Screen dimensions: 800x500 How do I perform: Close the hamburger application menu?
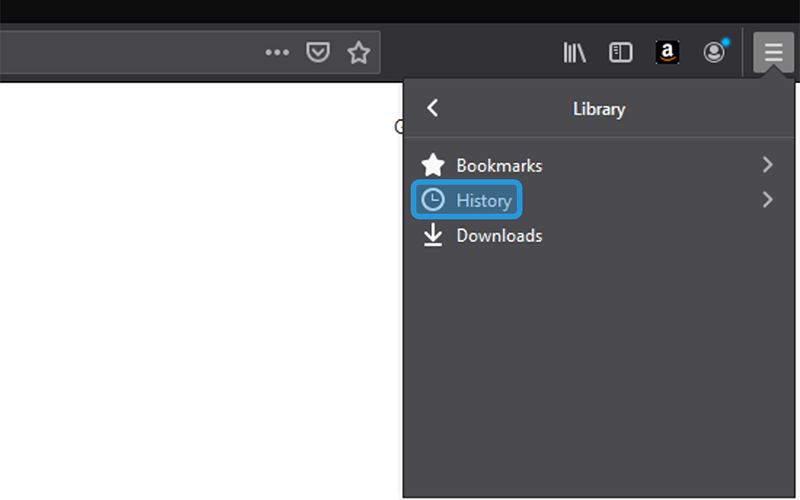tap(773, 52)
